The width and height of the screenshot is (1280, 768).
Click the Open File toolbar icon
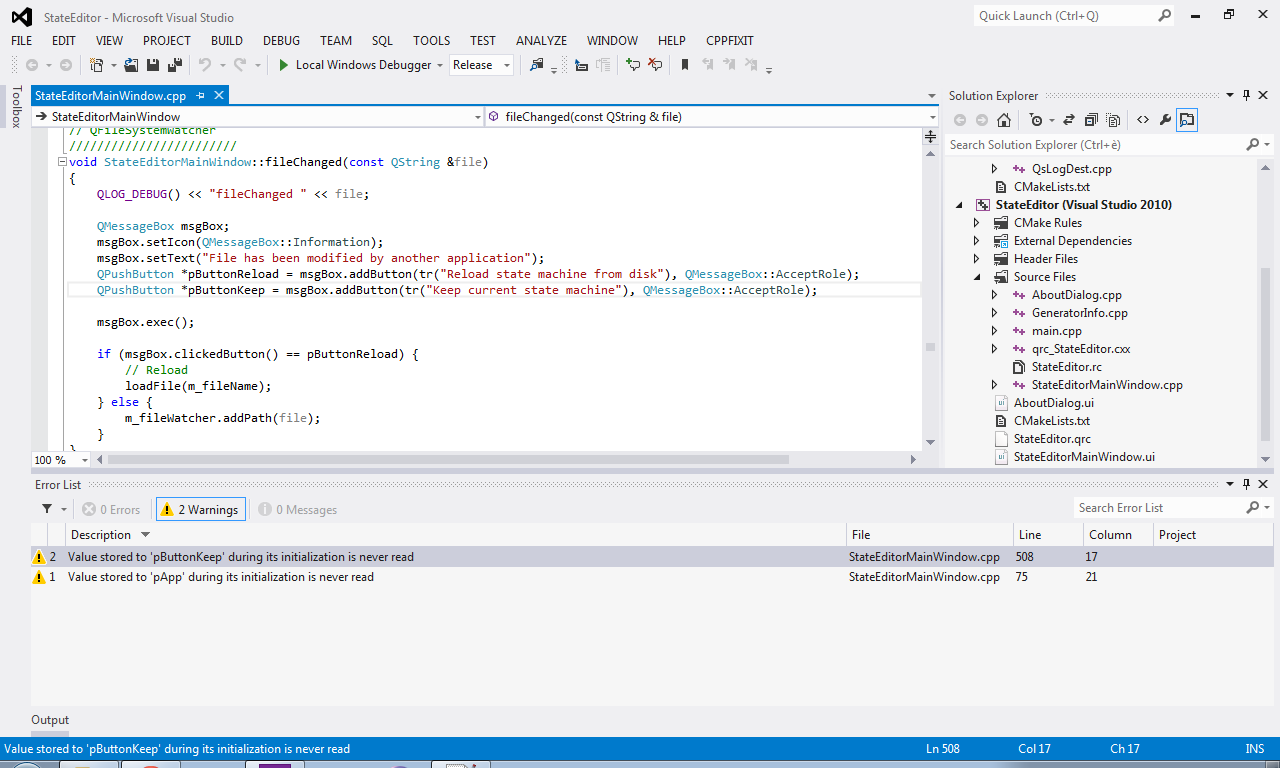click(x=131, y=65)
